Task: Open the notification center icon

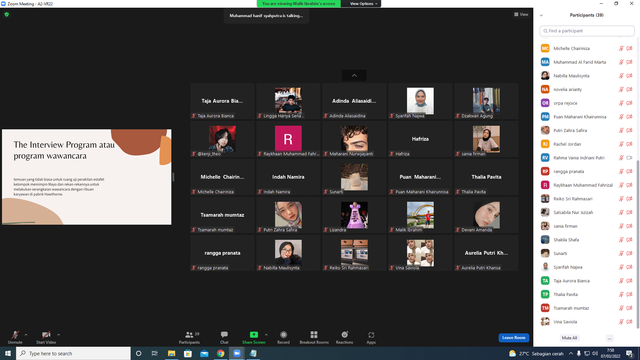Action: pos(629,353)
